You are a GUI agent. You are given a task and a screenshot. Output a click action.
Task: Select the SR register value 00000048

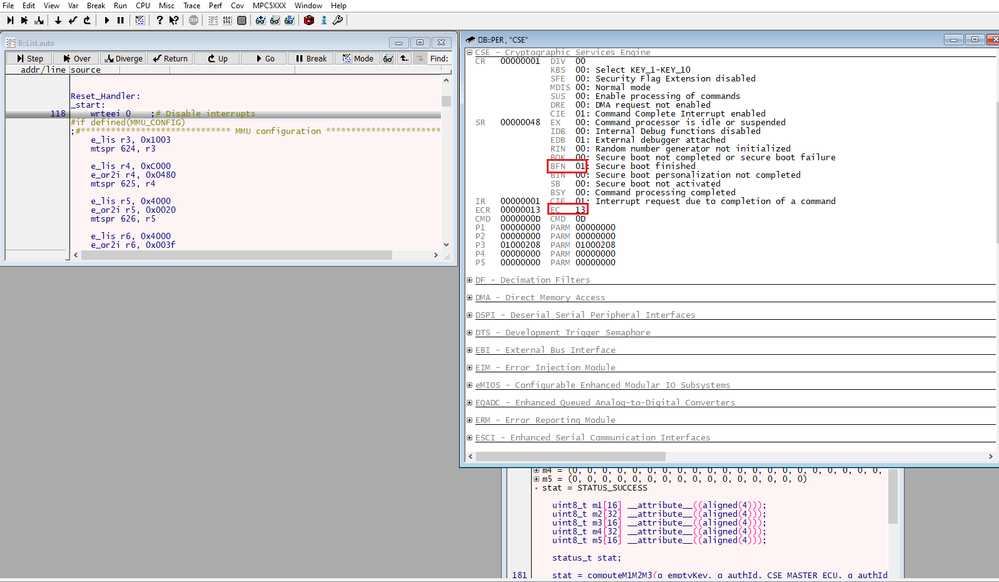pos(520,122)
